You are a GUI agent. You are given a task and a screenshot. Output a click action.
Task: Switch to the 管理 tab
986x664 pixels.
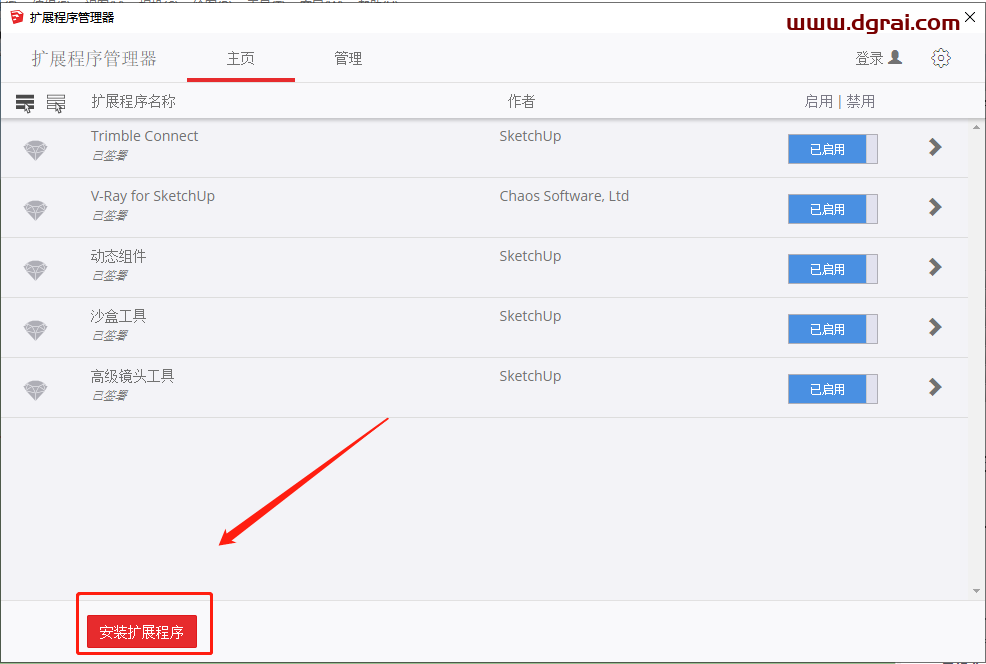[x=348, y=58]
